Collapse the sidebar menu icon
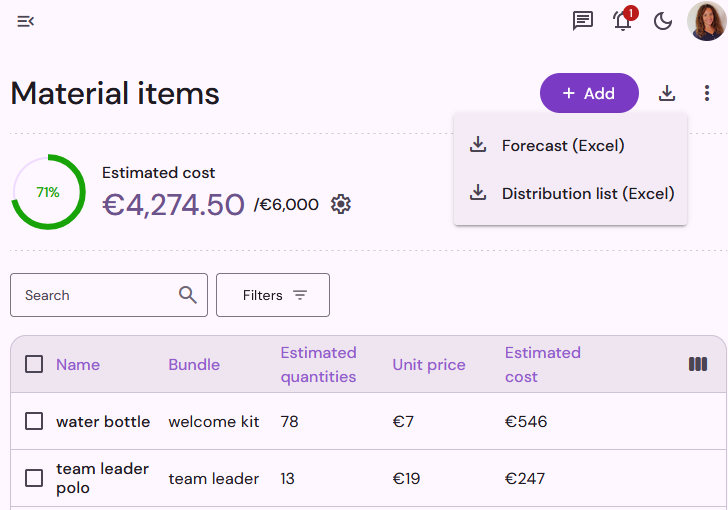This screenshot has width=728, height=510. point(26,21)
